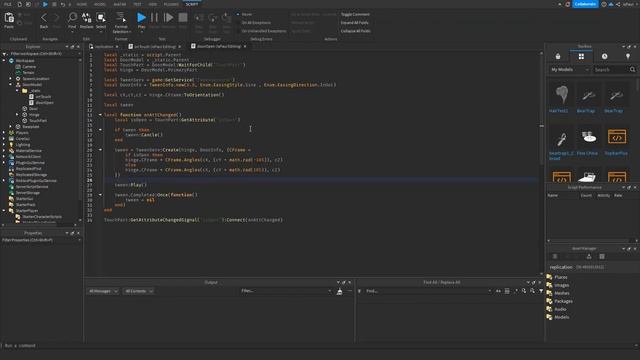The width and height of the screenshot is (640, 360).
Task: Click the script editor vertical scrollbar
Action: point(541,163)
